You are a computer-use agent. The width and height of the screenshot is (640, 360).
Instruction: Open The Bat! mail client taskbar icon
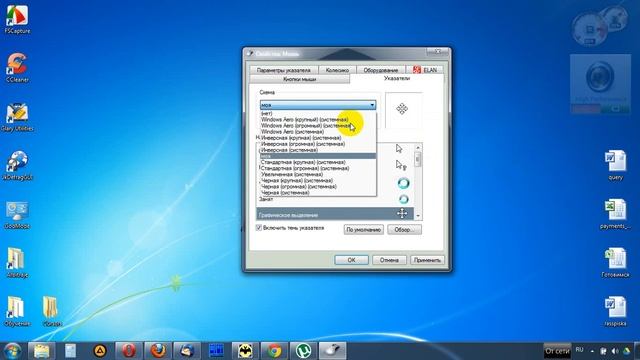[x=245, y=351]
